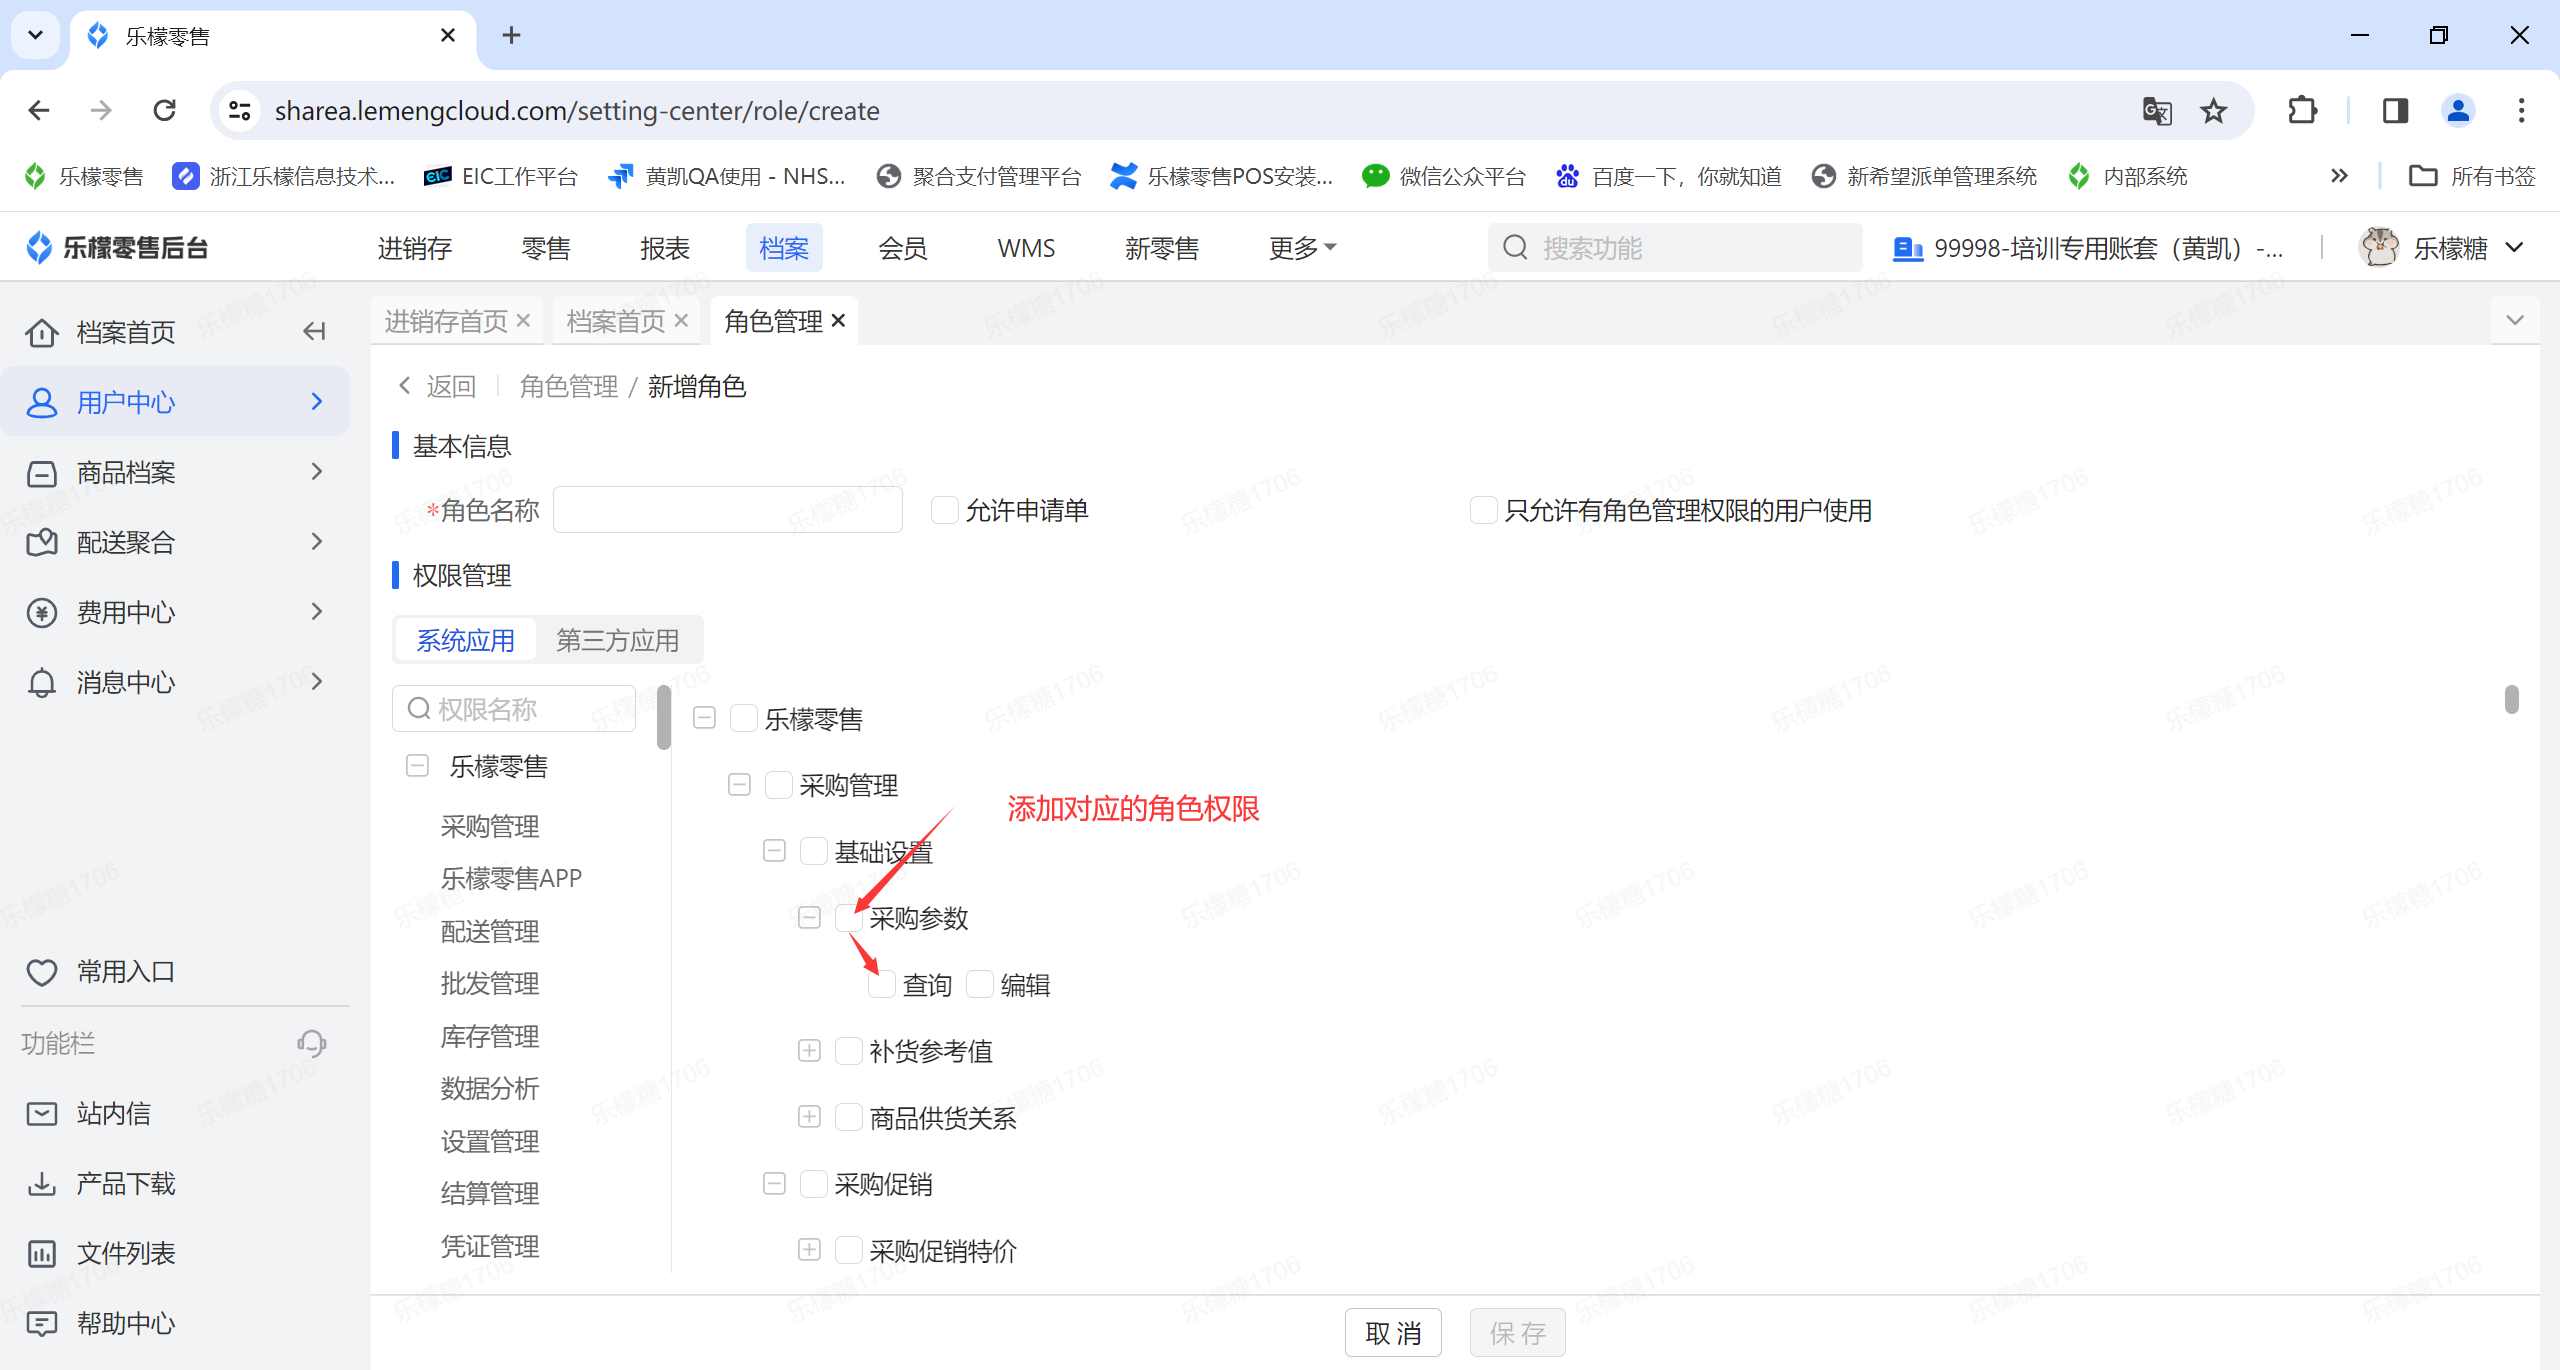2560x1370 pixels.
Task: Switch to 第三方应用 tab
Action: [x=617, y=640]
